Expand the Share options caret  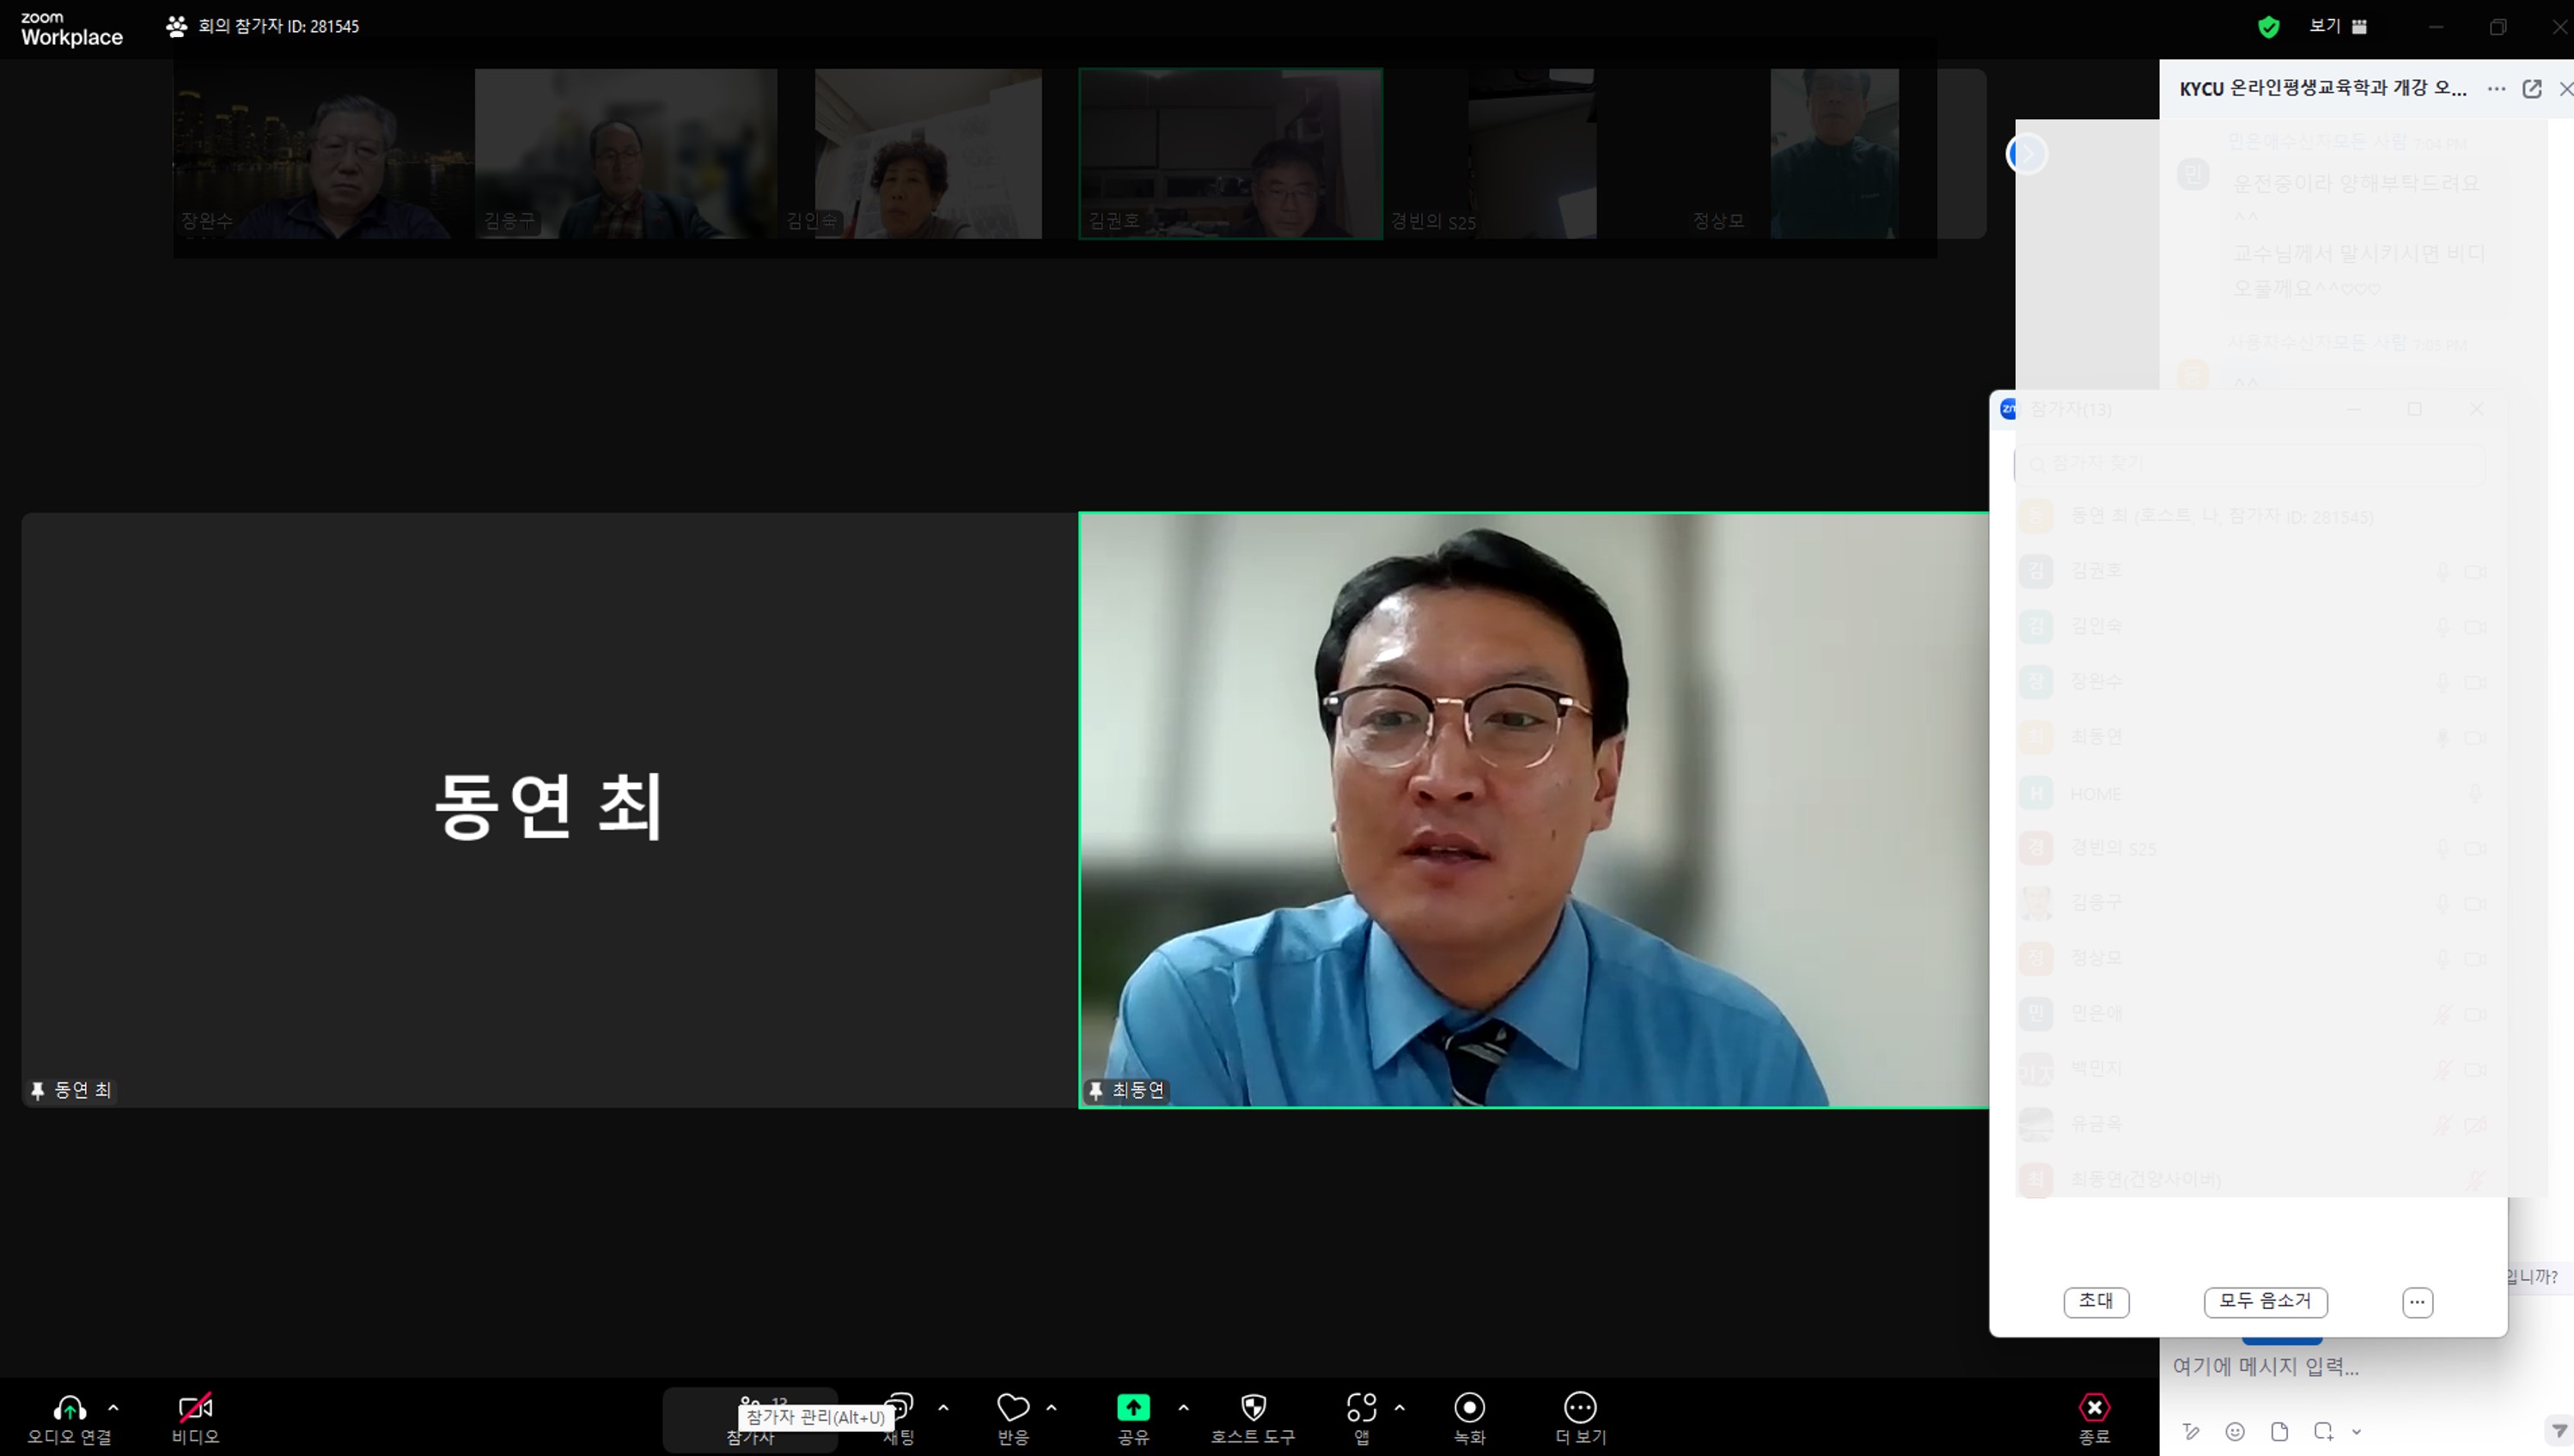(x=1183, y=1408)
